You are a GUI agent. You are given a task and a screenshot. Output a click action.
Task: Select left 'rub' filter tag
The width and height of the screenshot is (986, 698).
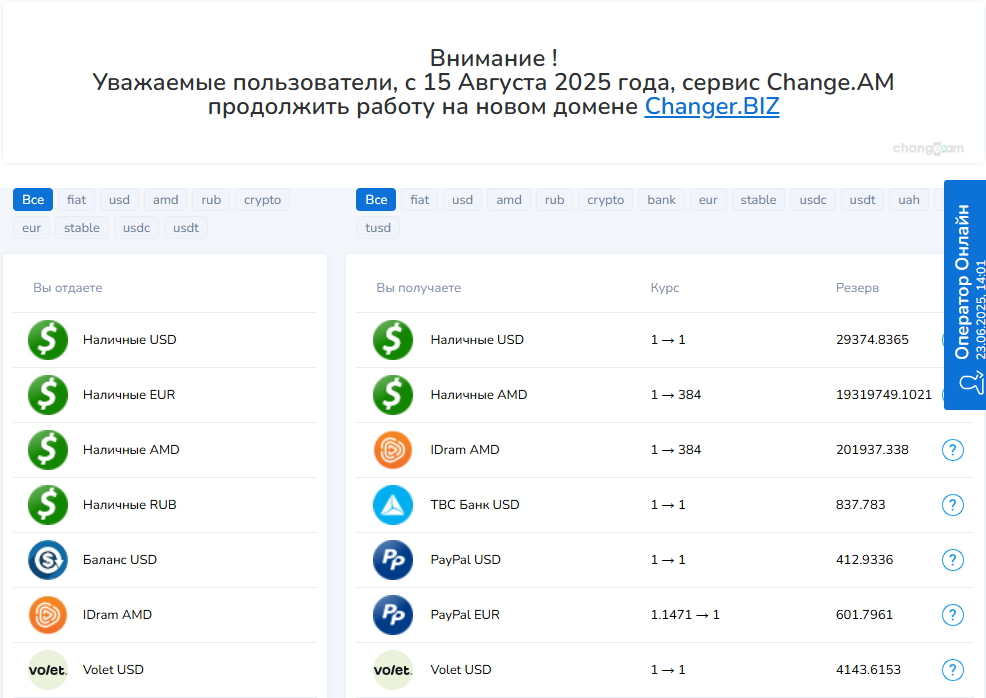[x=211, y=200]
